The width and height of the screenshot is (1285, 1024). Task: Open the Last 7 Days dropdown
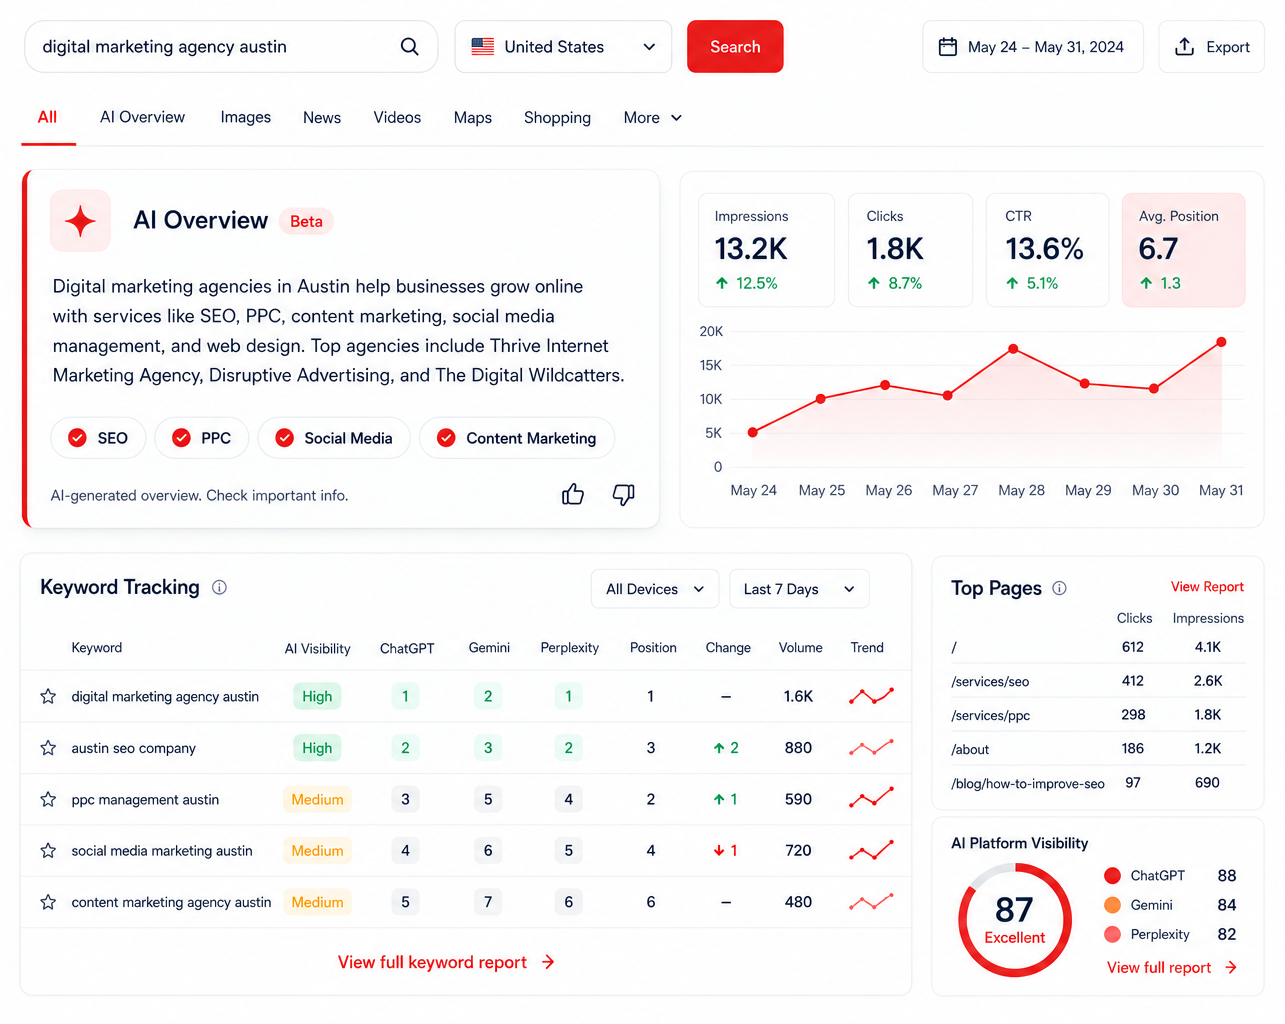[799, 589]
